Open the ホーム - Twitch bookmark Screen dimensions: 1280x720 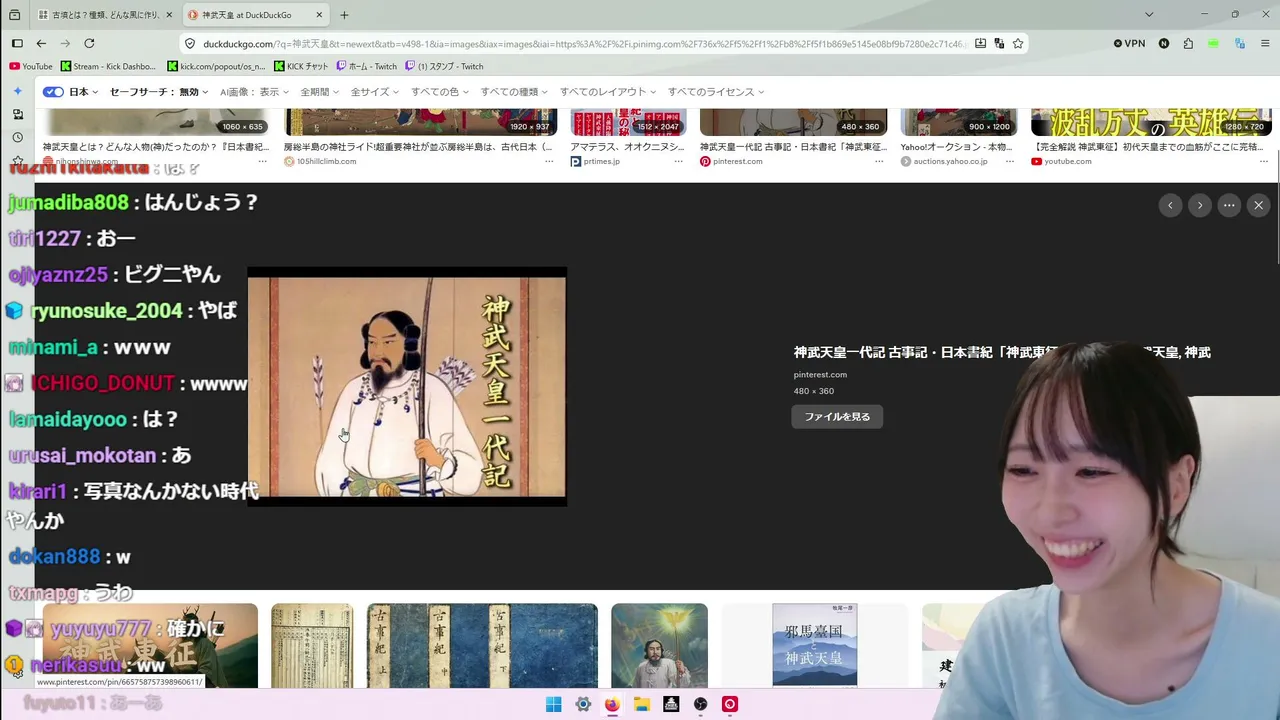[367, 66]
